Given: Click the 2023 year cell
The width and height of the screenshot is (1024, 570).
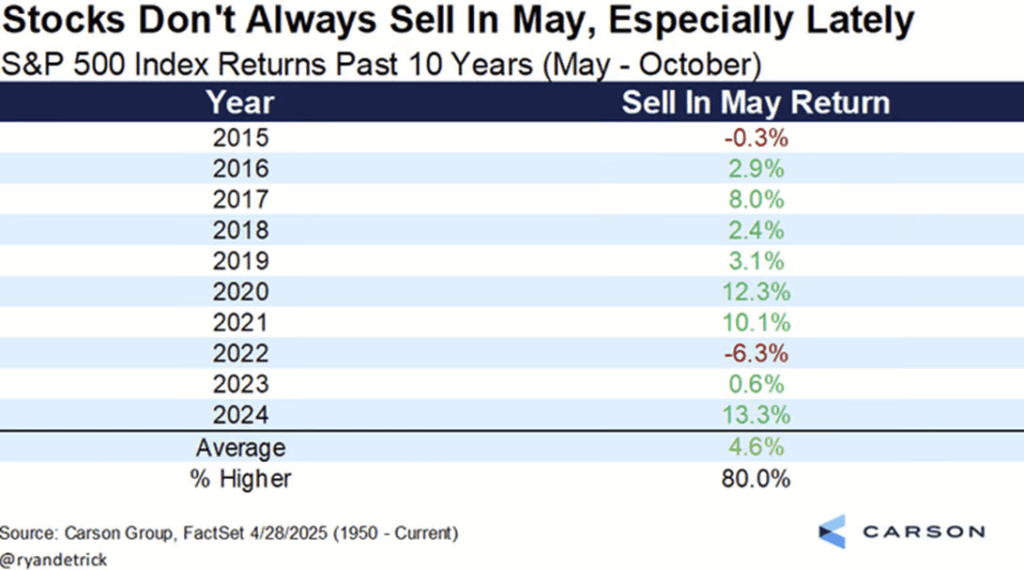Looking at the screenshot, I should [x=240, y=384].
